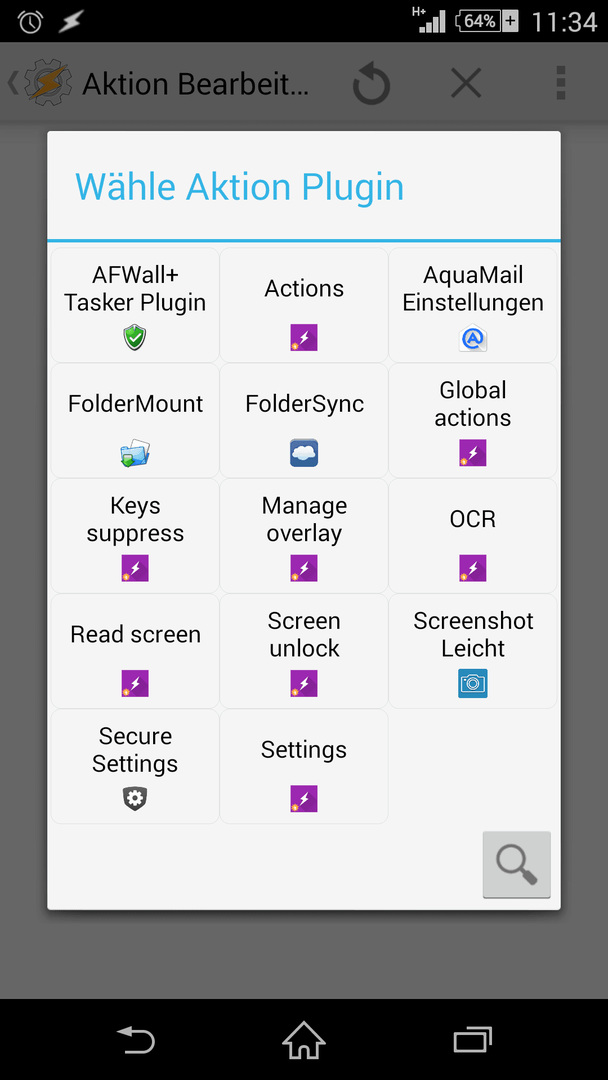Select Keys suppress plugin
The height and width of the screenshot is (1080, 608).
[x=135, y=536]
